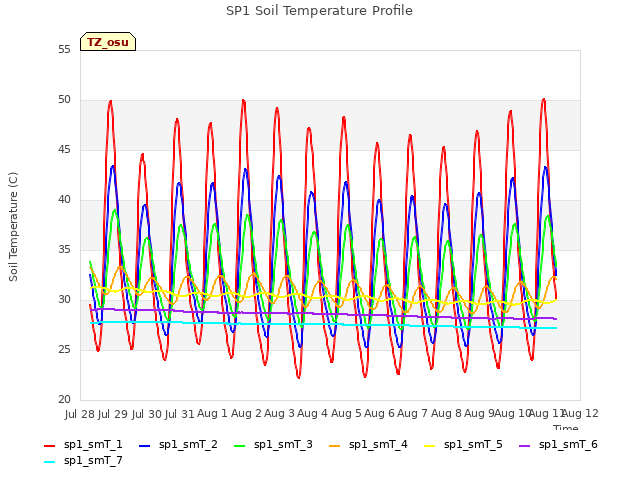Viewport: 640px width, 480px height.
Task: Click the Jul 31 x-axis label
Action: point(180,414)
